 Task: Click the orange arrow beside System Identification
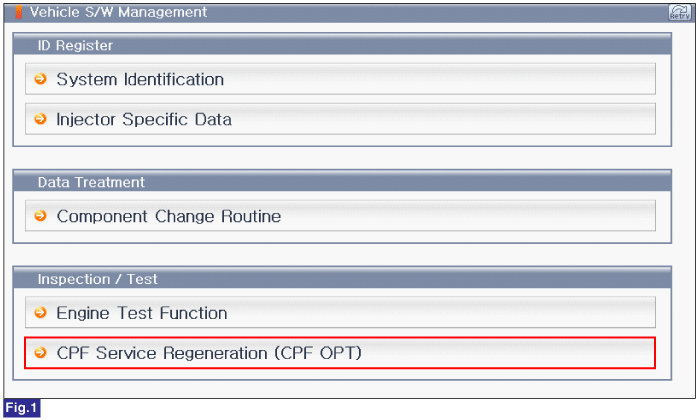pos(41,79)
